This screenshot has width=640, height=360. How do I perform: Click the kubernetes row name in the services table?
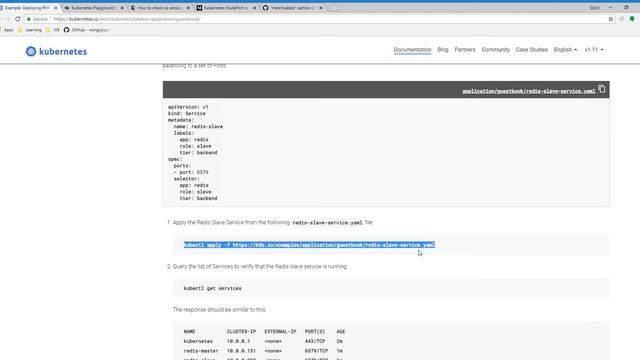pos(198,341)
